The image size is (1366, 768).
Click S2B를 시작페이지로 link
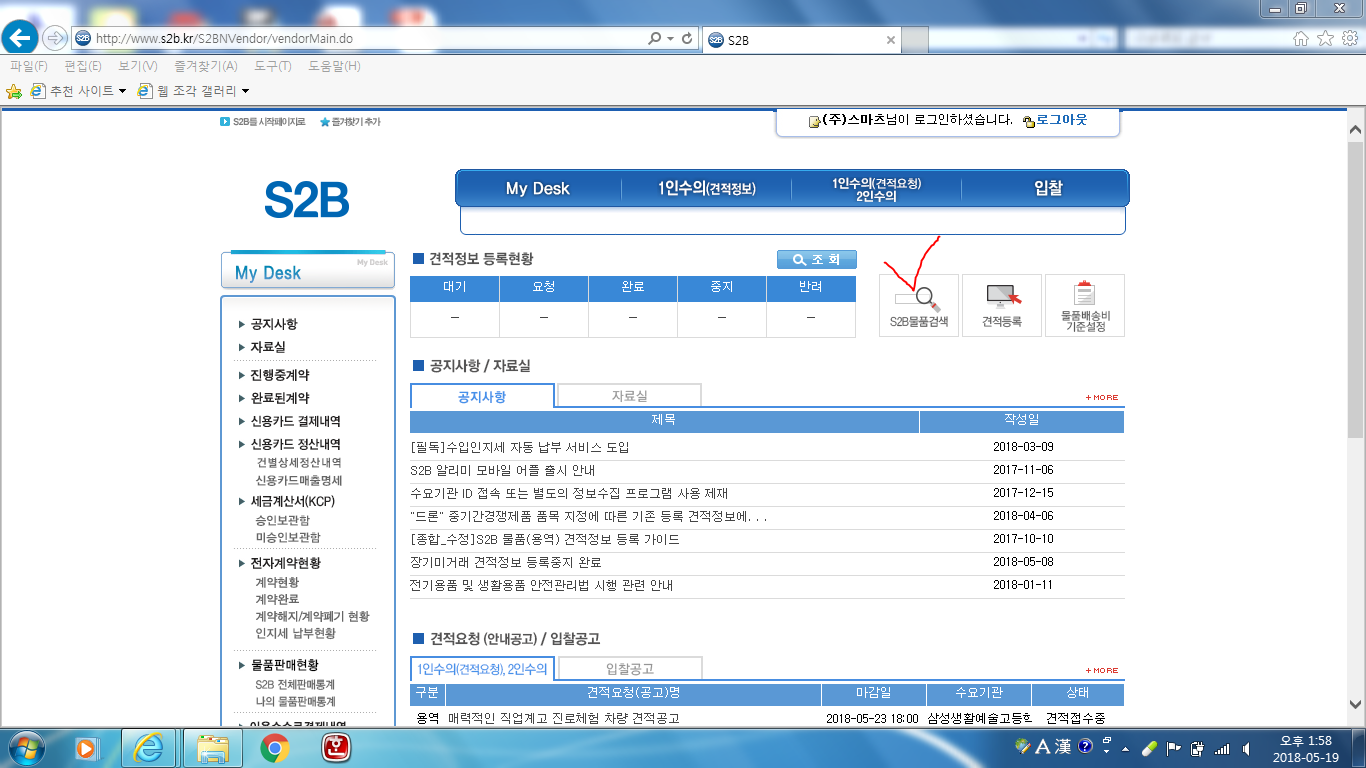click(x=262, y=122)
